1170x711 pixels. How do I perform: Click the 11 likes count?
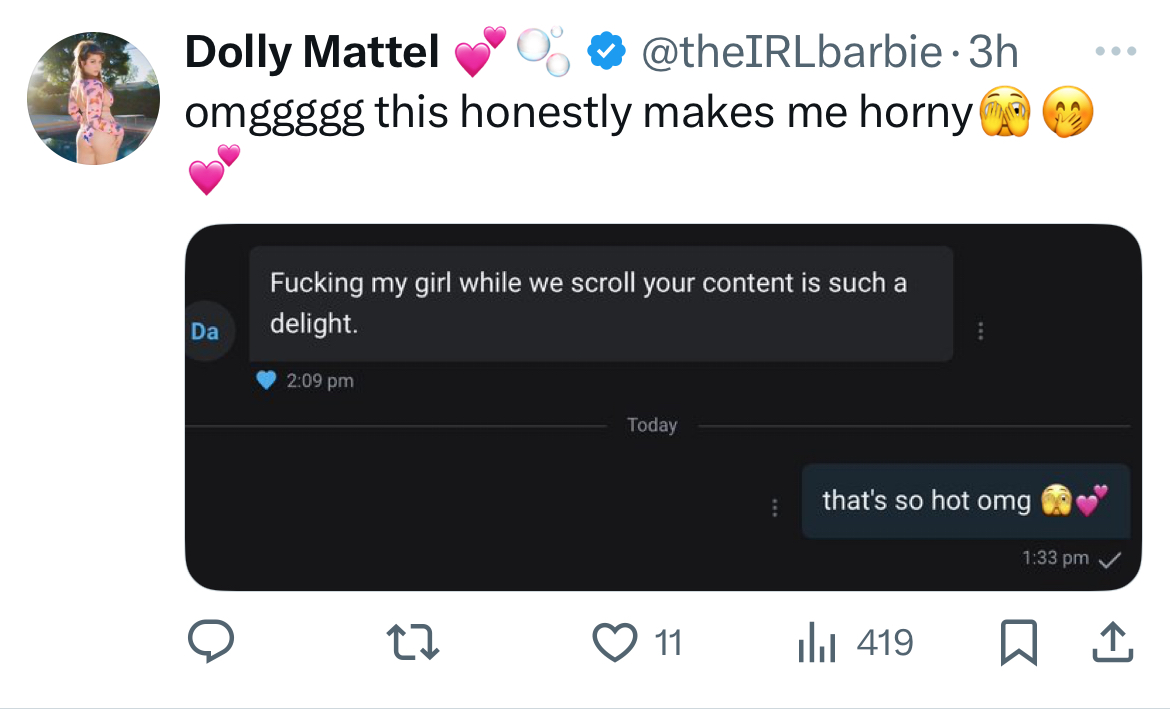tap(669, 642)
